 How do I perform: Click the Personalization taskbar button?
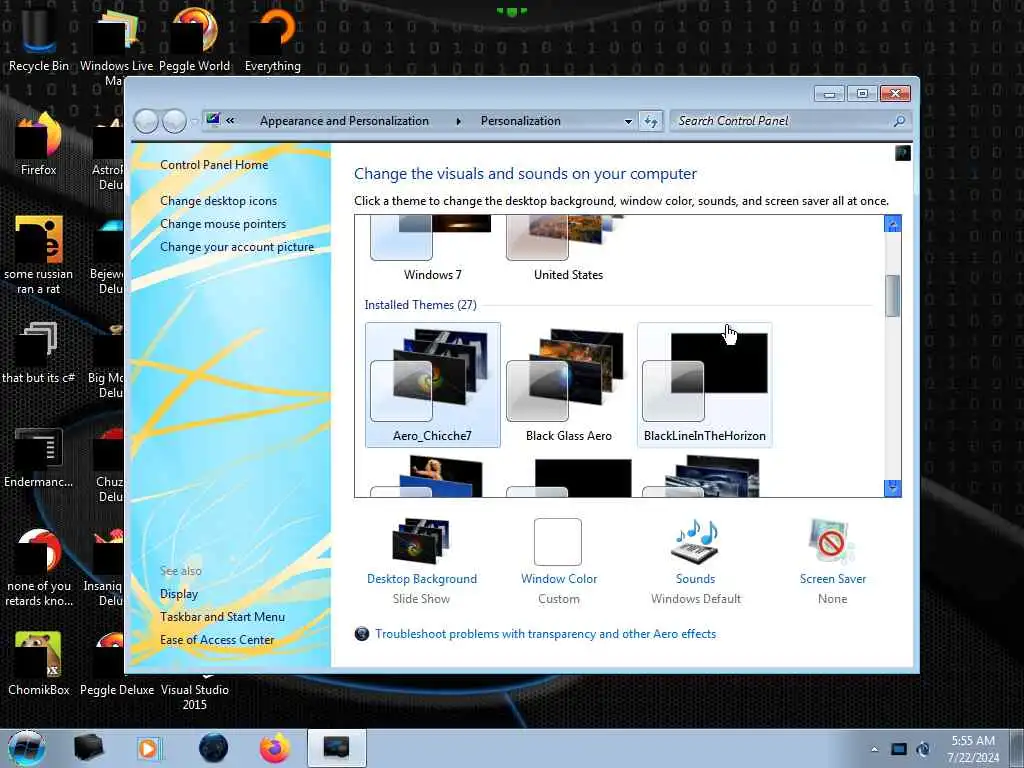click(336, 748)
